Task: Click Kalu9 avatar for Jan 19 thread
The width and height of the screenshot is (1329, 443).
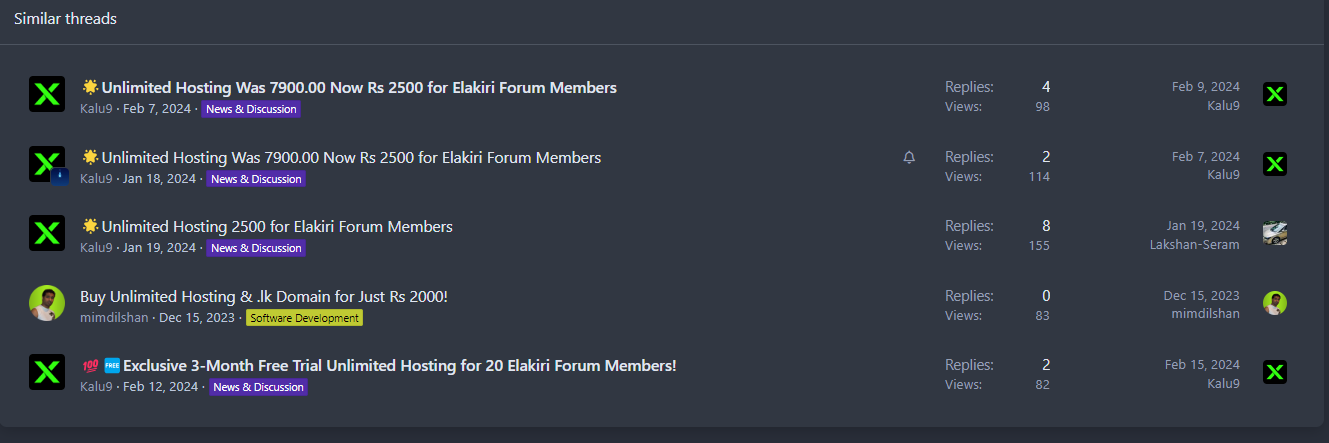Action: 47,233
